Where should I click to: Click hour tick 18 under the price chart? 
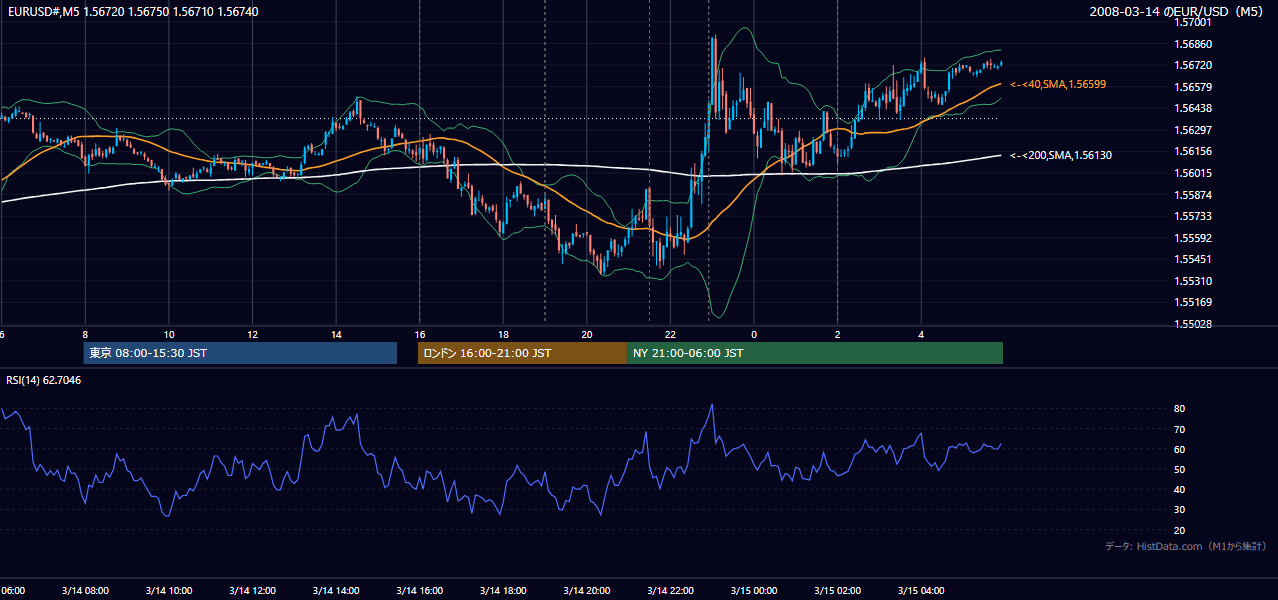503,334
